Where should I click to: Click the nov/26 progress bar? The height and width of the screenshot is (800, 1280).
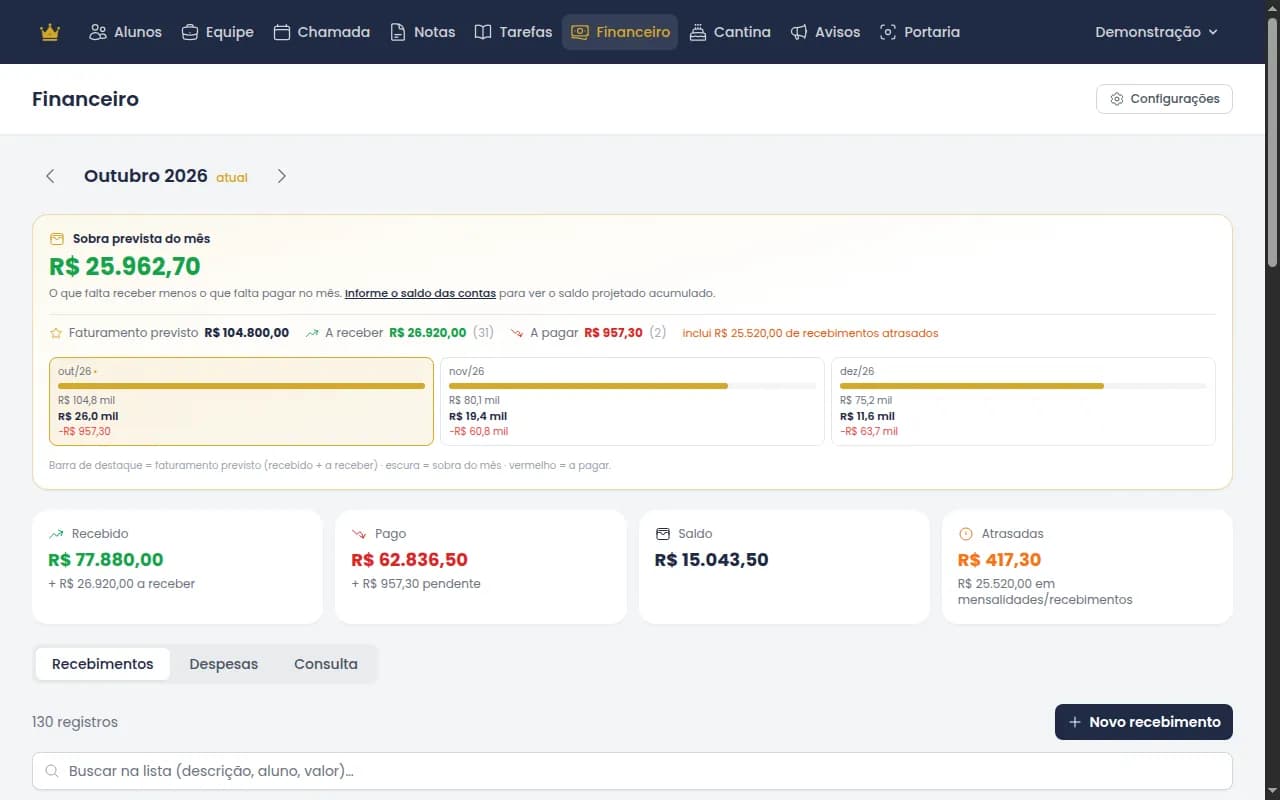coord(632,386)
